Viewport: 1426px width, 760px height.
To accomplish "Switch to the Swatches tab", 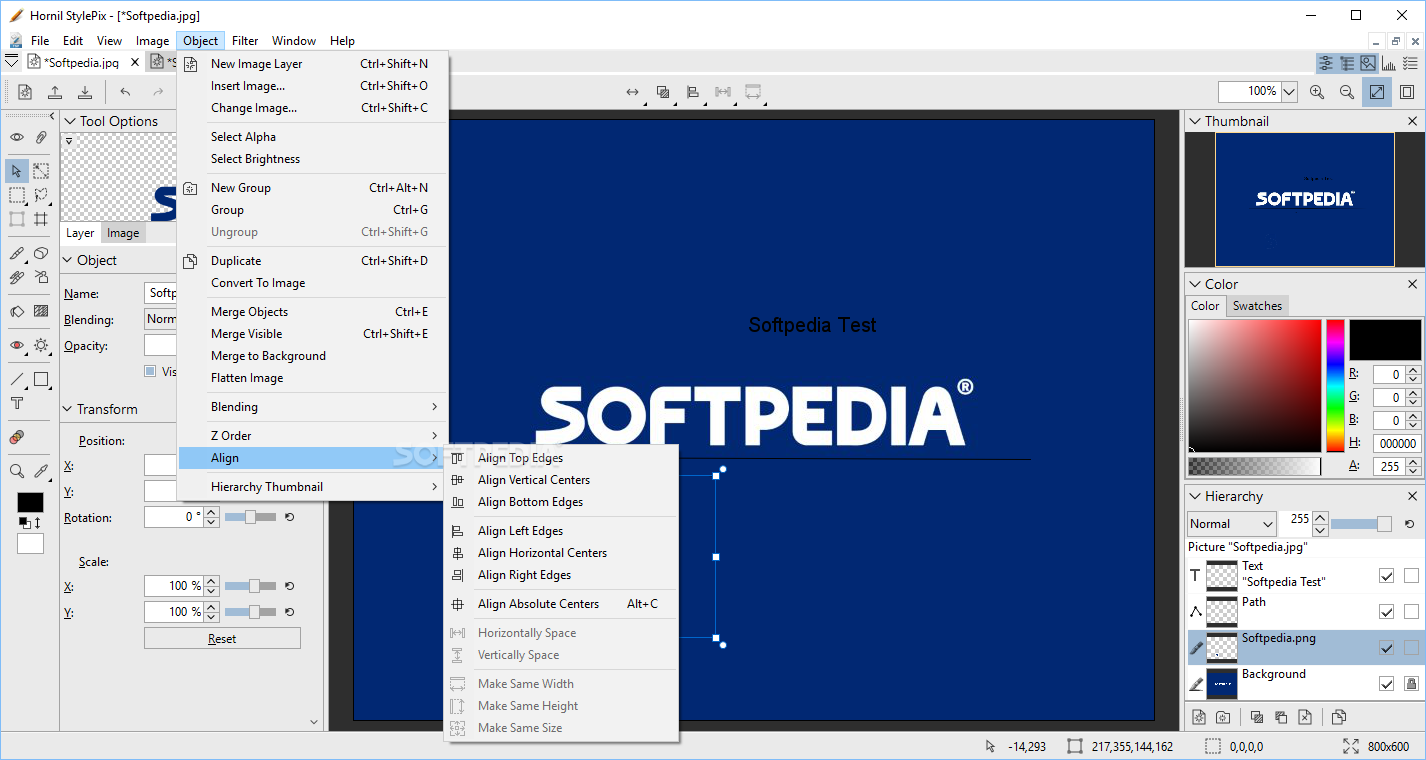I will click(1257, 306).
